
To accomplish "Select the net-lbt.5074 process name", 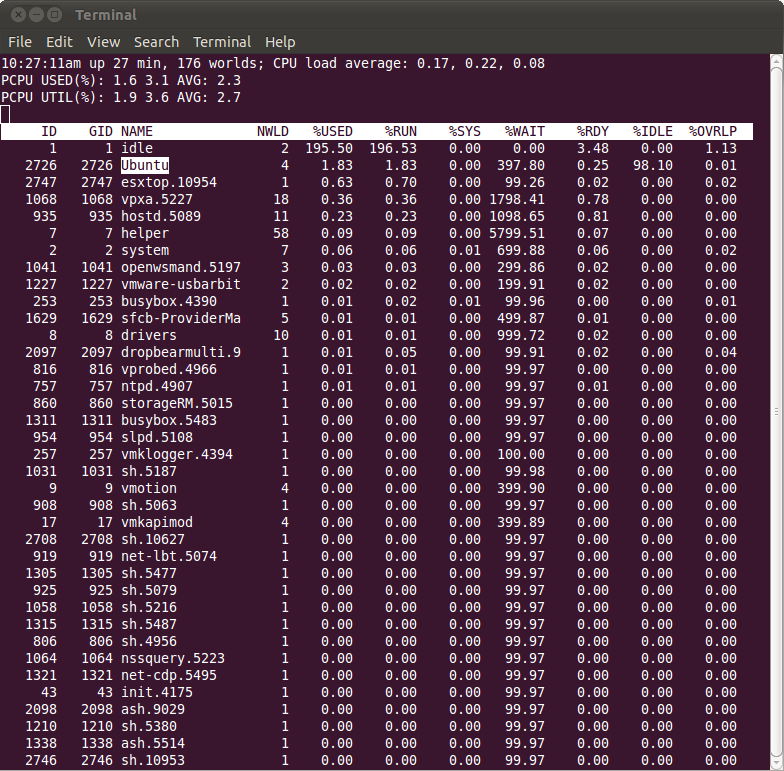I will point(169,556).
